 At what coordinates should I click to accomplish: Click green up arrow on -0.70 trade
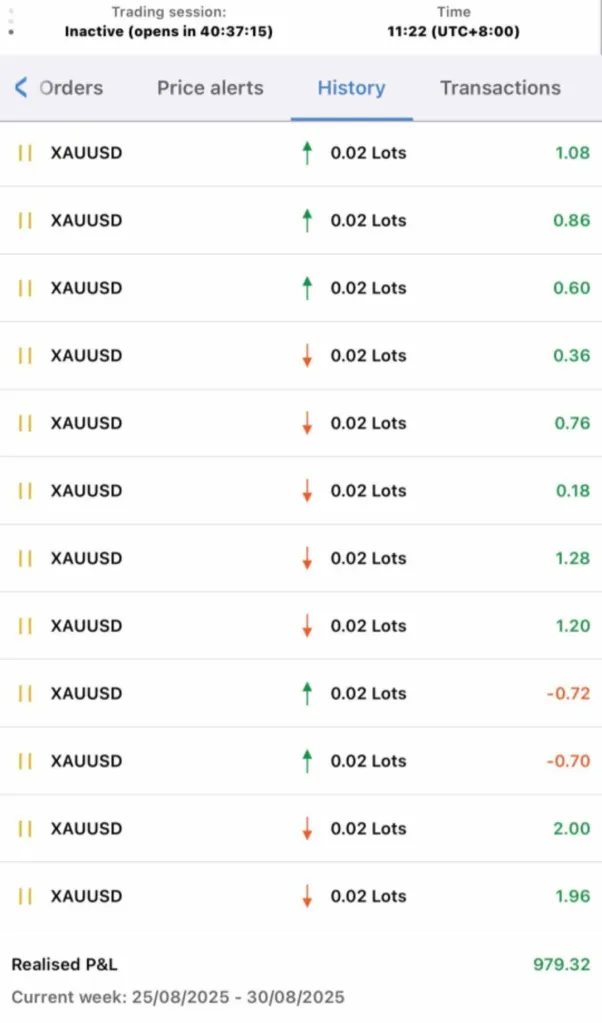(307, 761)
